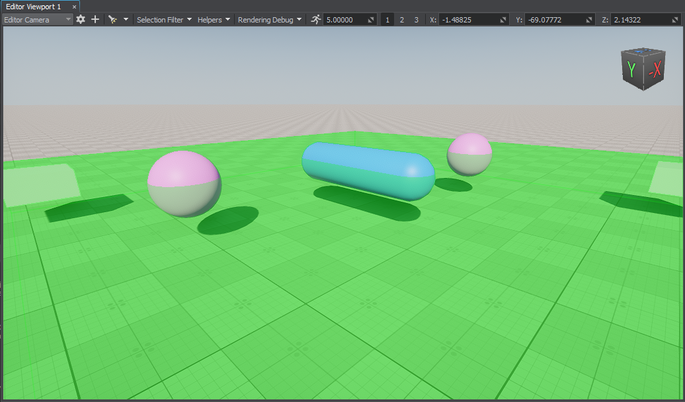
Task: Click the spinner icon in the Y field
Action: (587, 19)
